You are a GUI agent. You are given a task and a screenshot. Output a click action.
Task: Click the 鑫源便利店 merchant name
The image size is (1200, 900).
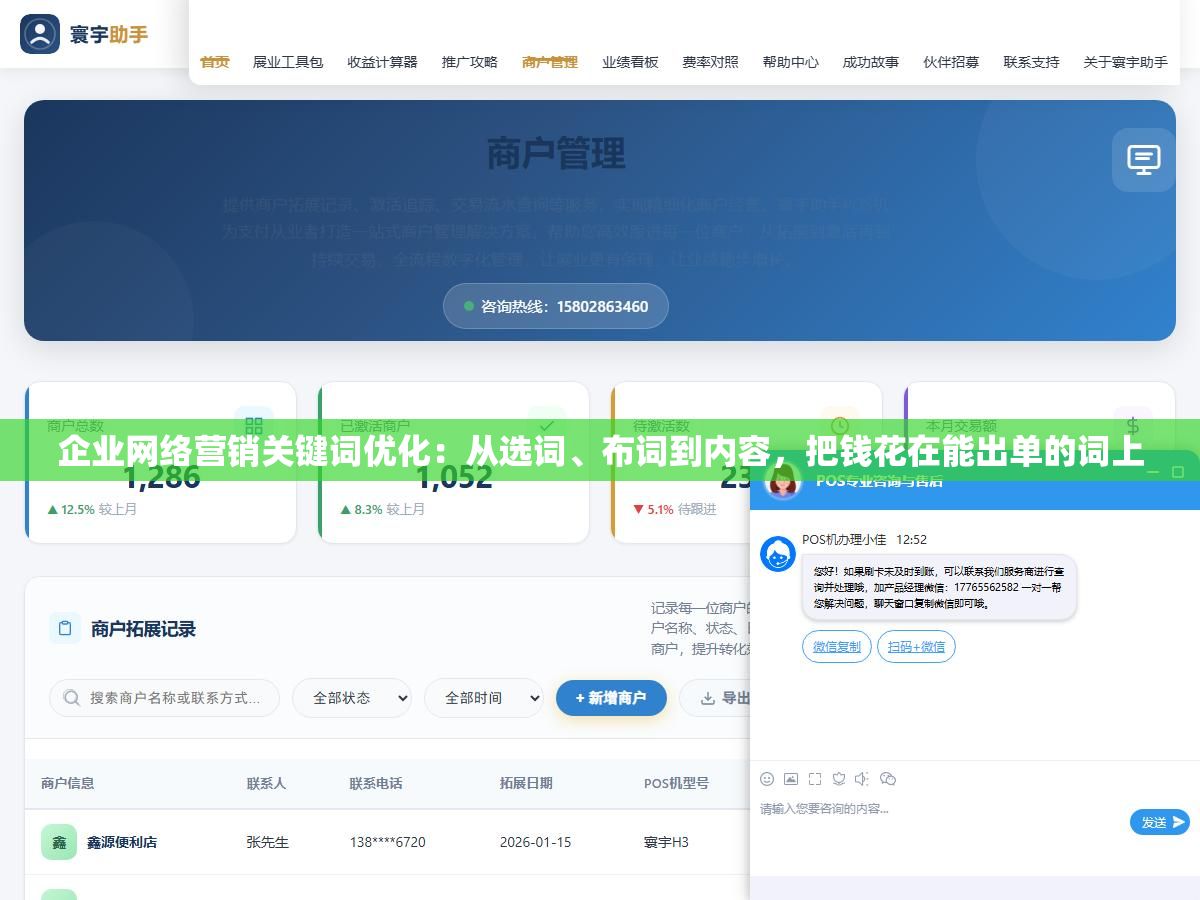tap(122, 842)
